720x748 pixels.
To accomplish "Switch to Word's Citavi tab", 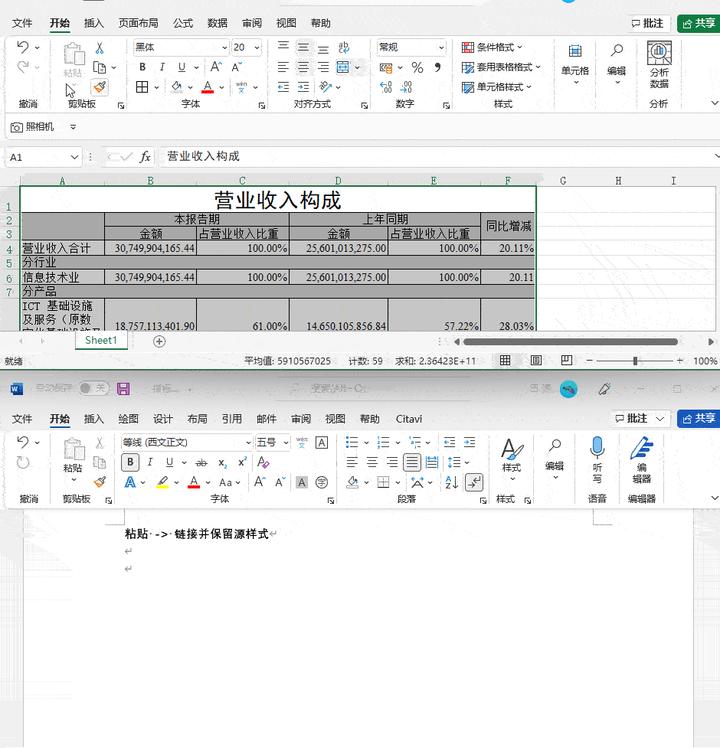I will [x=409, y=419].
